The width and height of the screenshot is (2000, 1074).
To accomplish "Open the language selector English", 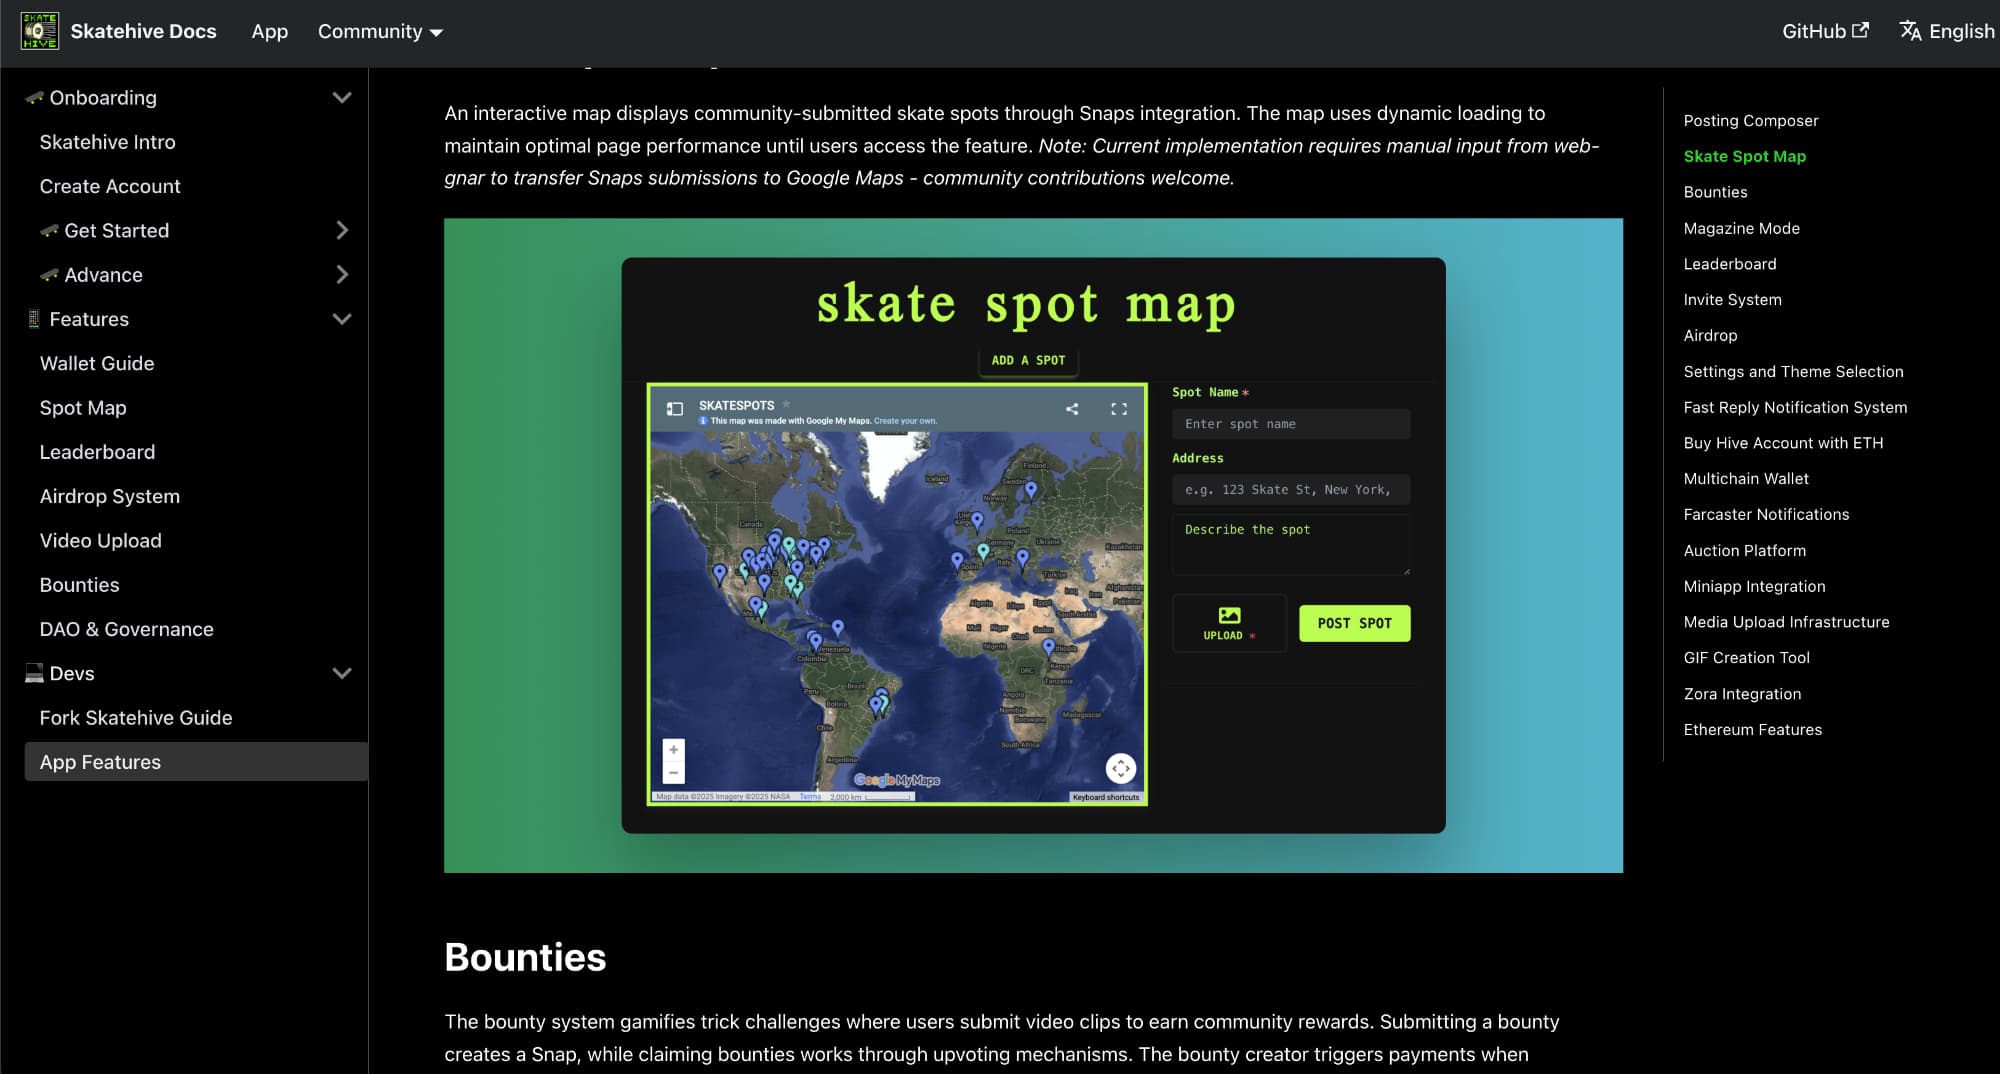I will 1946,31.
